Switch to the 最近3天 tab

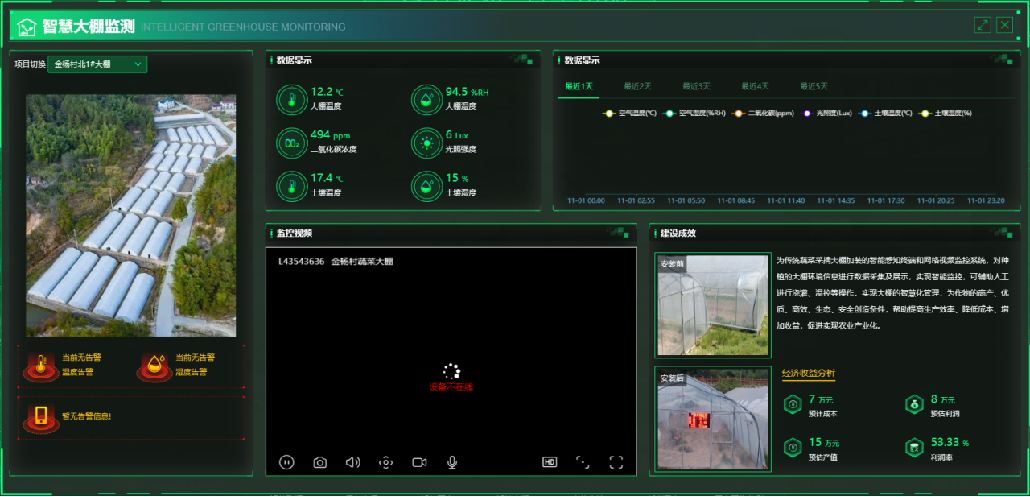(x=697, y=86)
